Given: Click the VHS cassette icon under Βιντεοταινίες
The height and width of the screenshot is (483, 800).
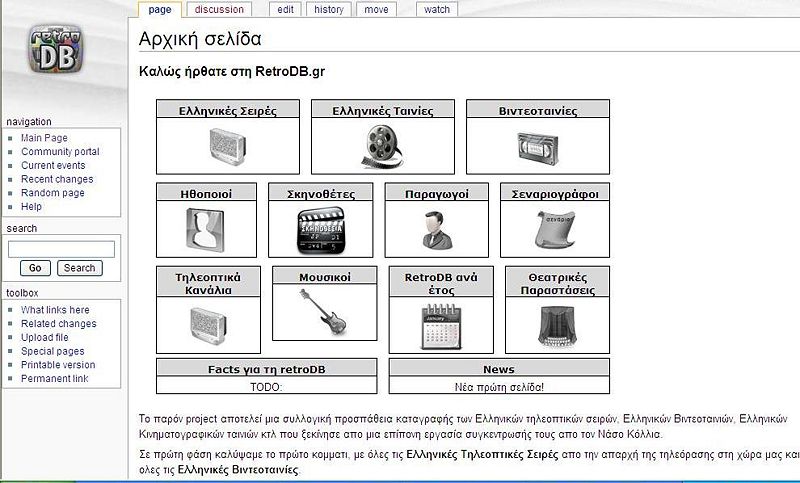Looking at the screenshot, I should click(538, 148).
